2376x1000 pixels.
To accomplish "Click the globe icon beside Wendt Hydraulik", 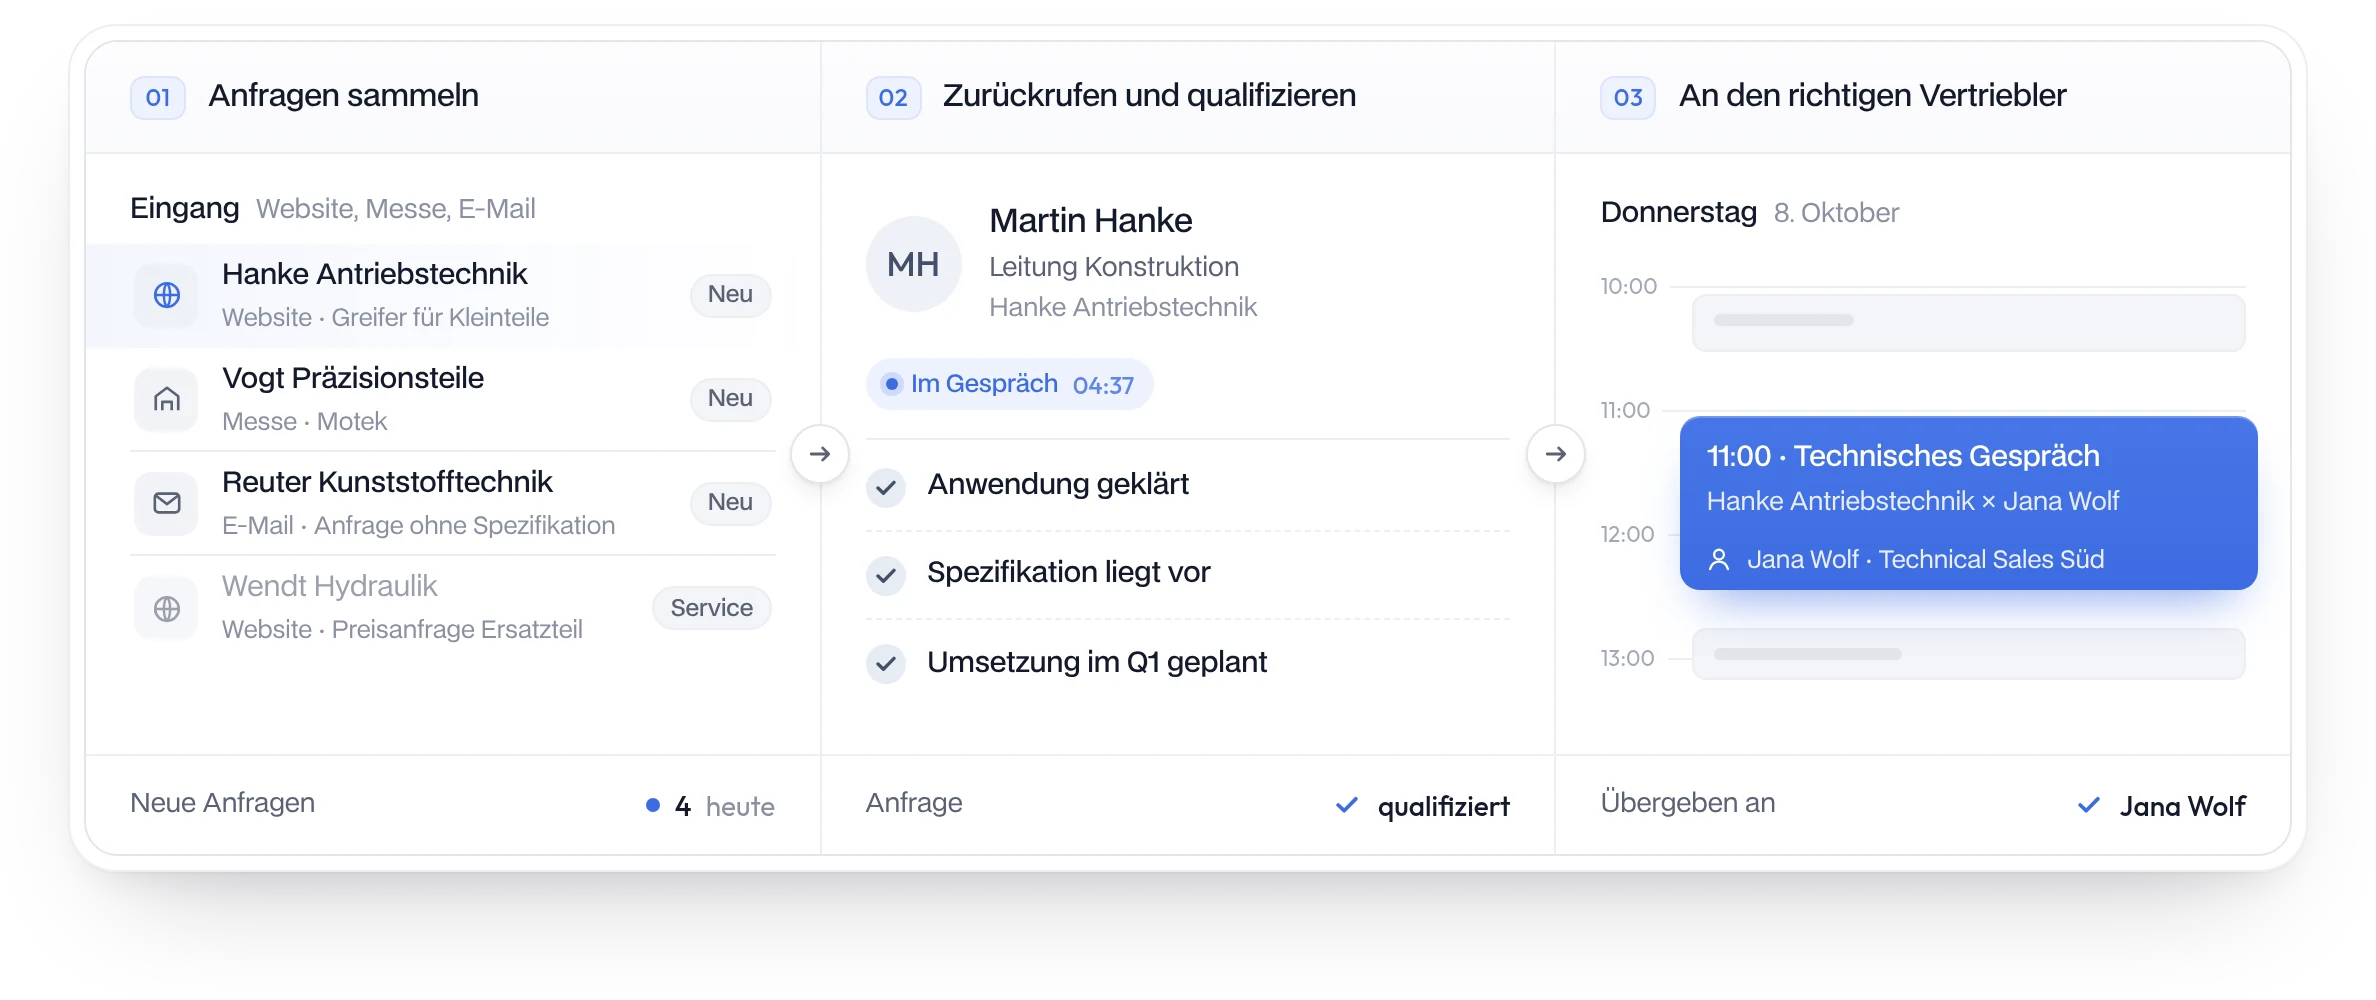I will [167, 608].
